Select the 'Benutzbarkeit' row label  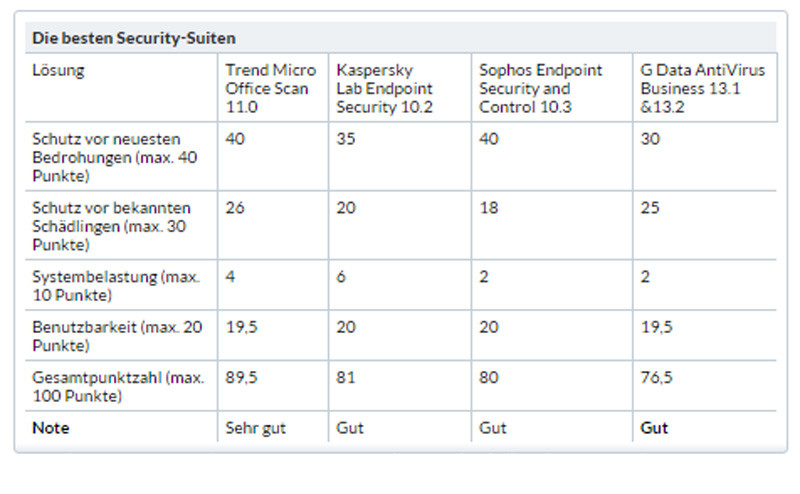[x=117, y=336]
